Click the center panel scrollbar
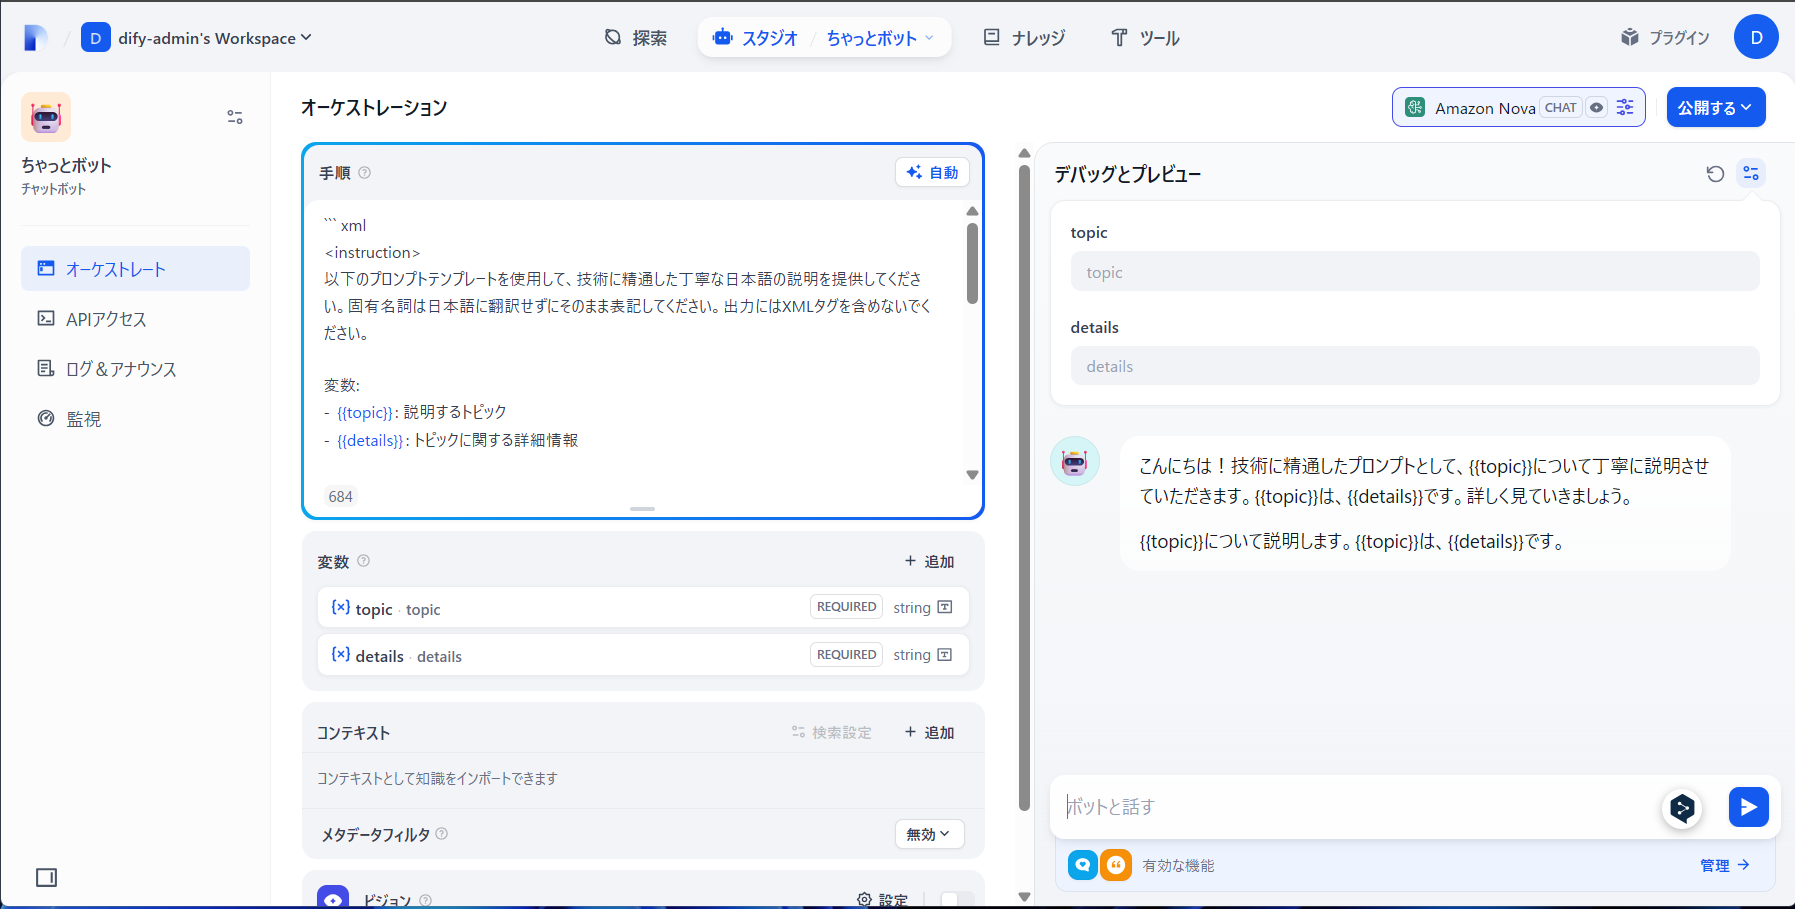The image size is (1795, 909). click(x=1024, y=488)
